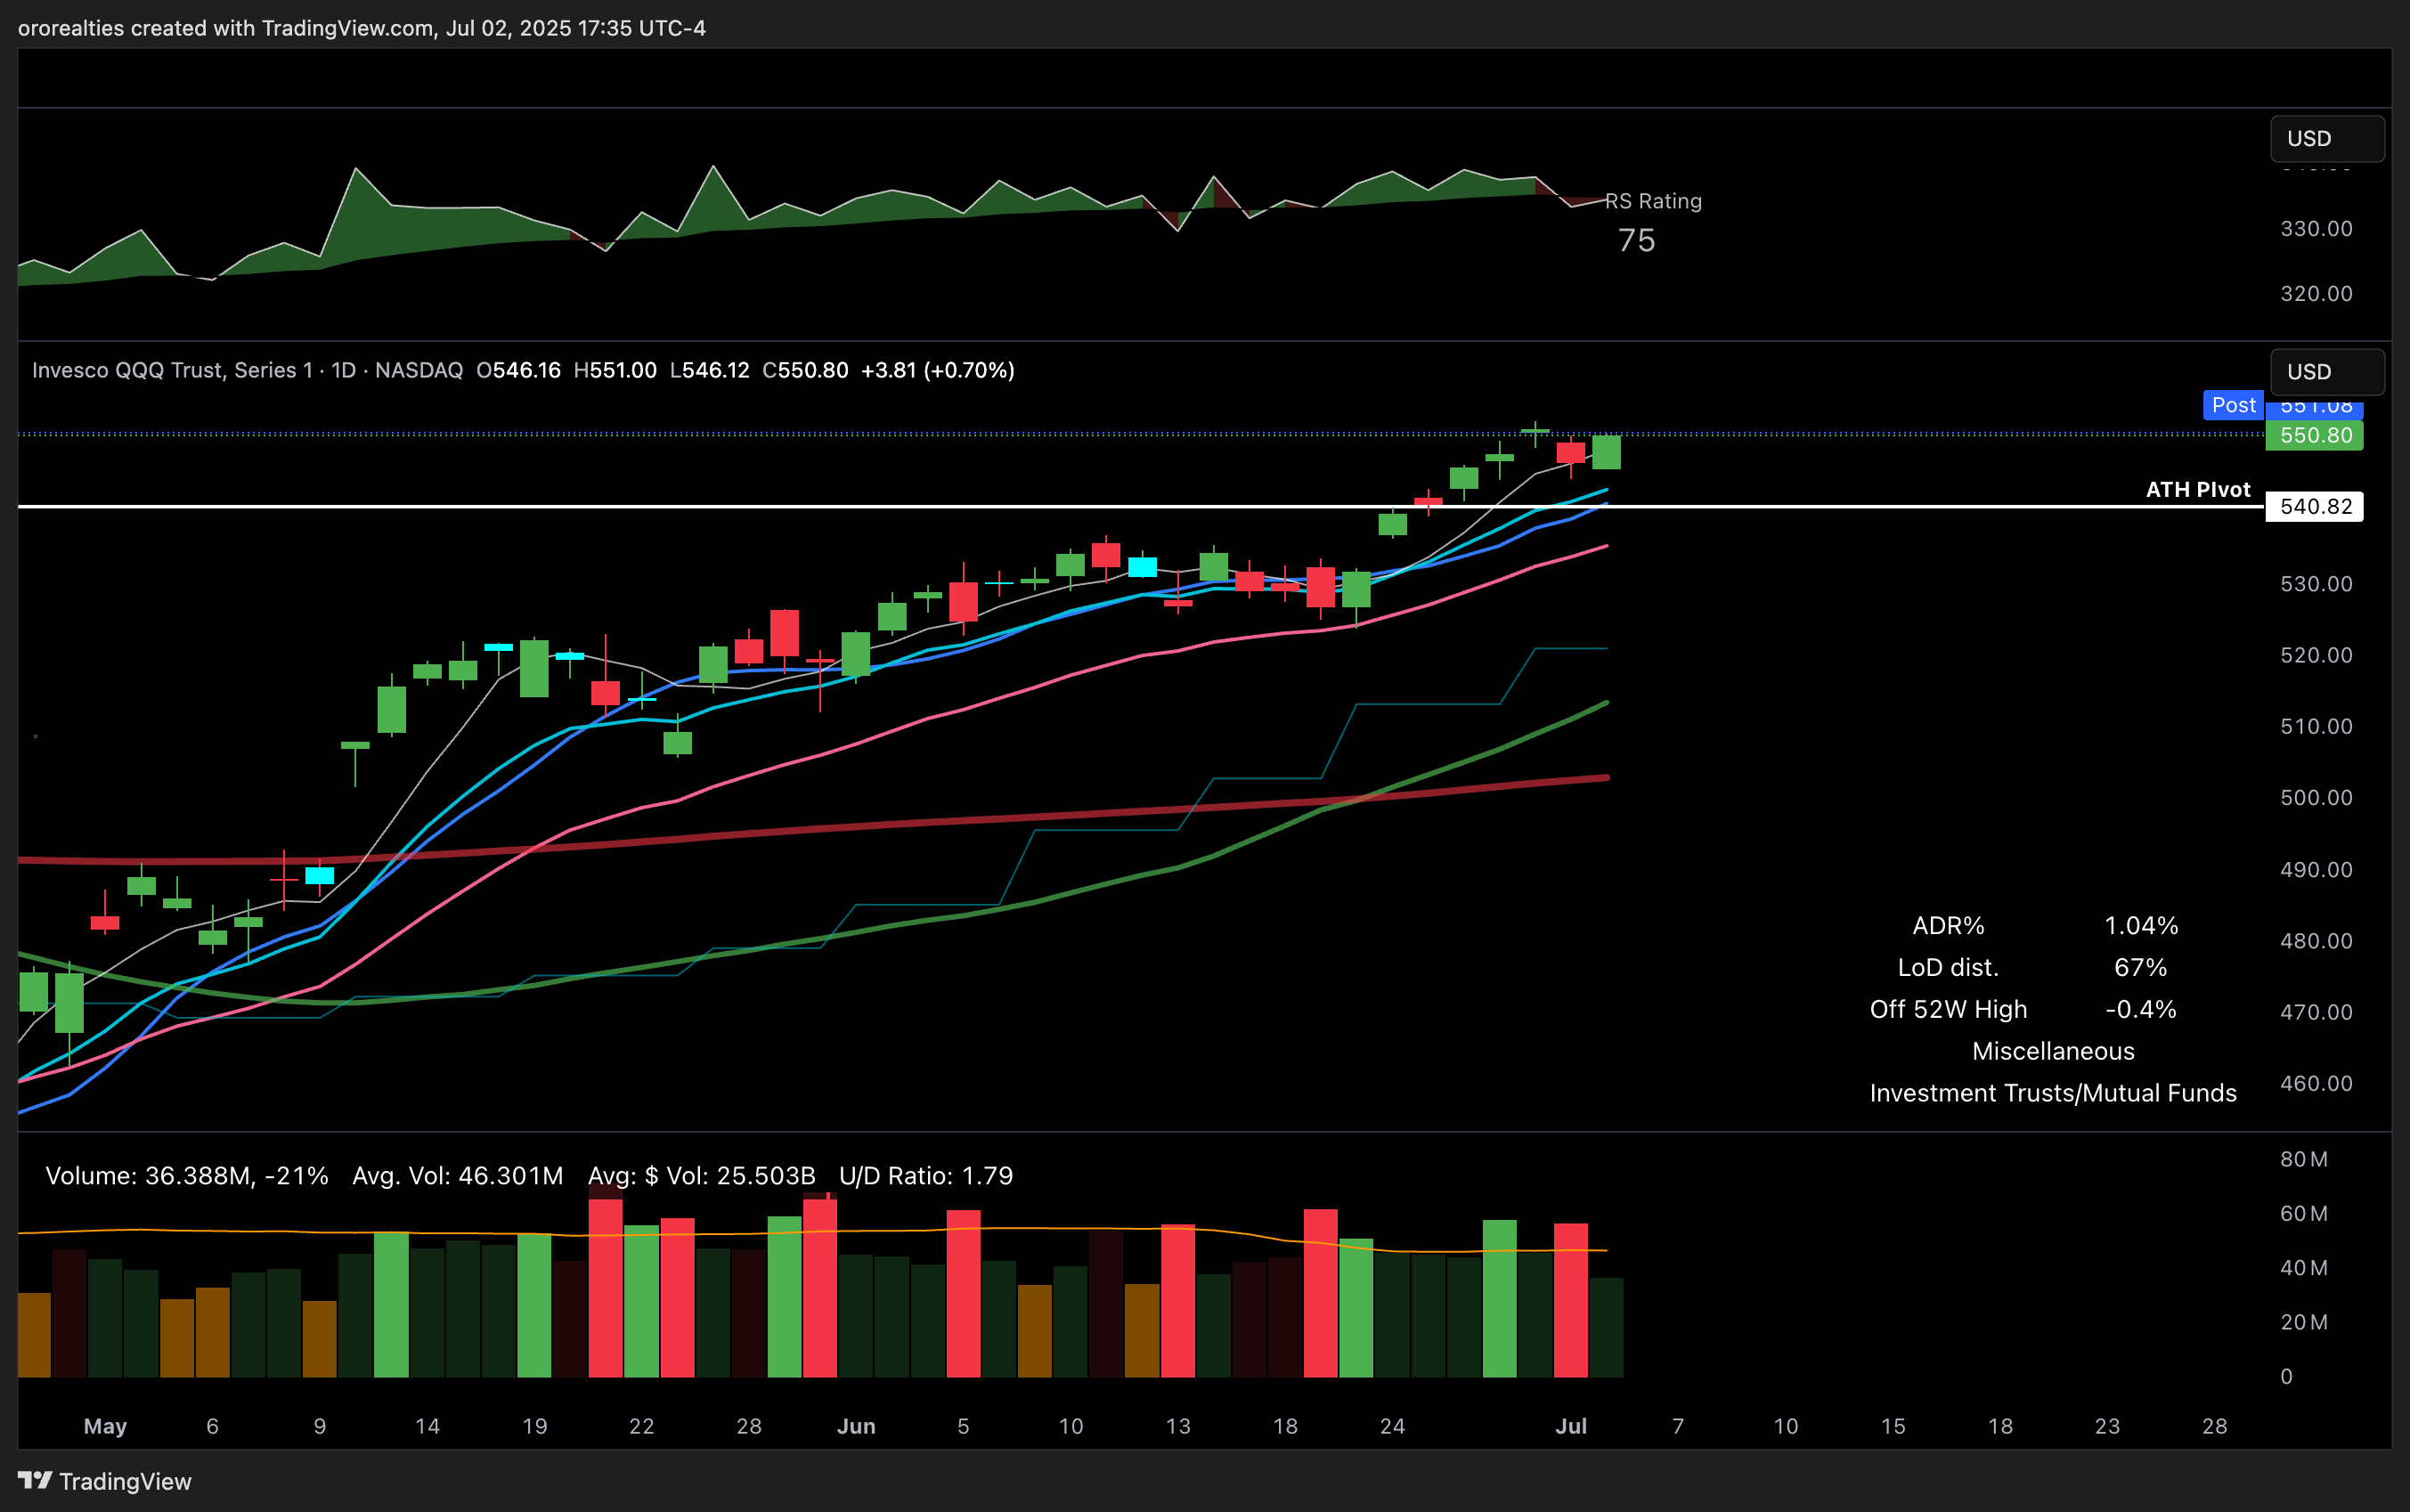Click the last volume bar for Jul 2
The width and height of the screenshot is (2410, 1512).
[x=1606, y=1328]
